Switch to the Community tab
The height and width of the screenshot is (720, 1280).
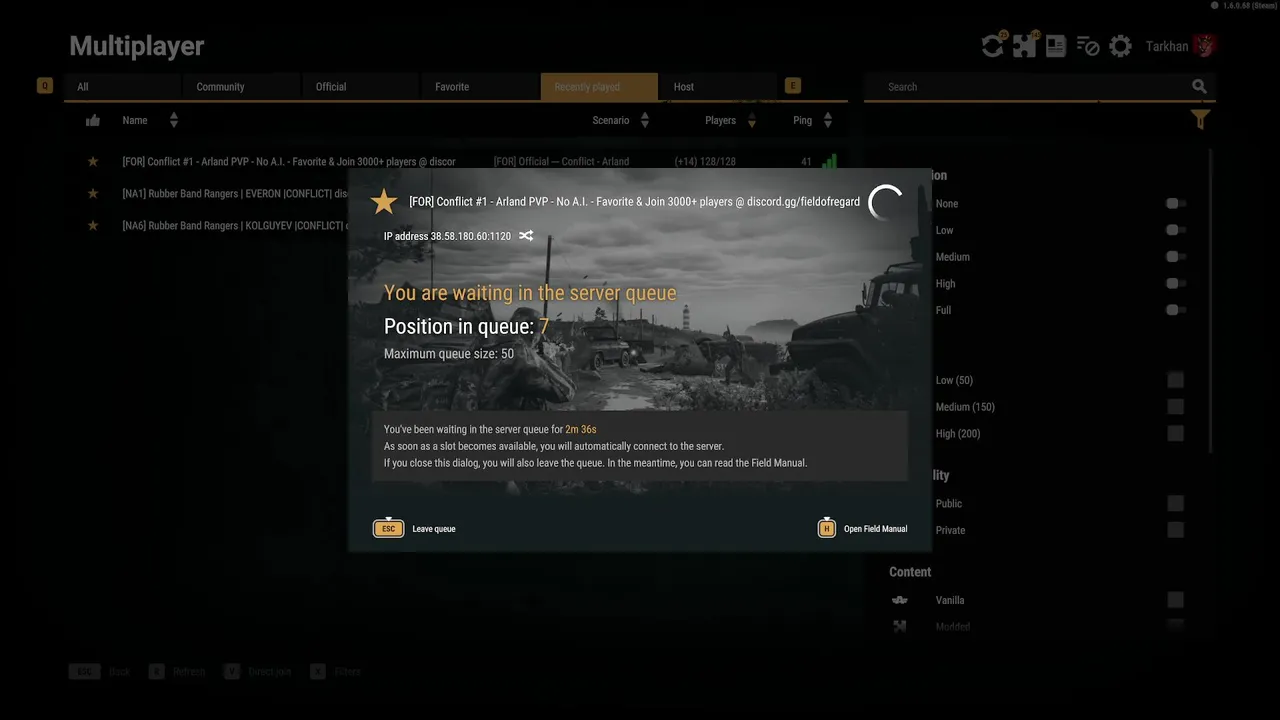coord(241,87)
